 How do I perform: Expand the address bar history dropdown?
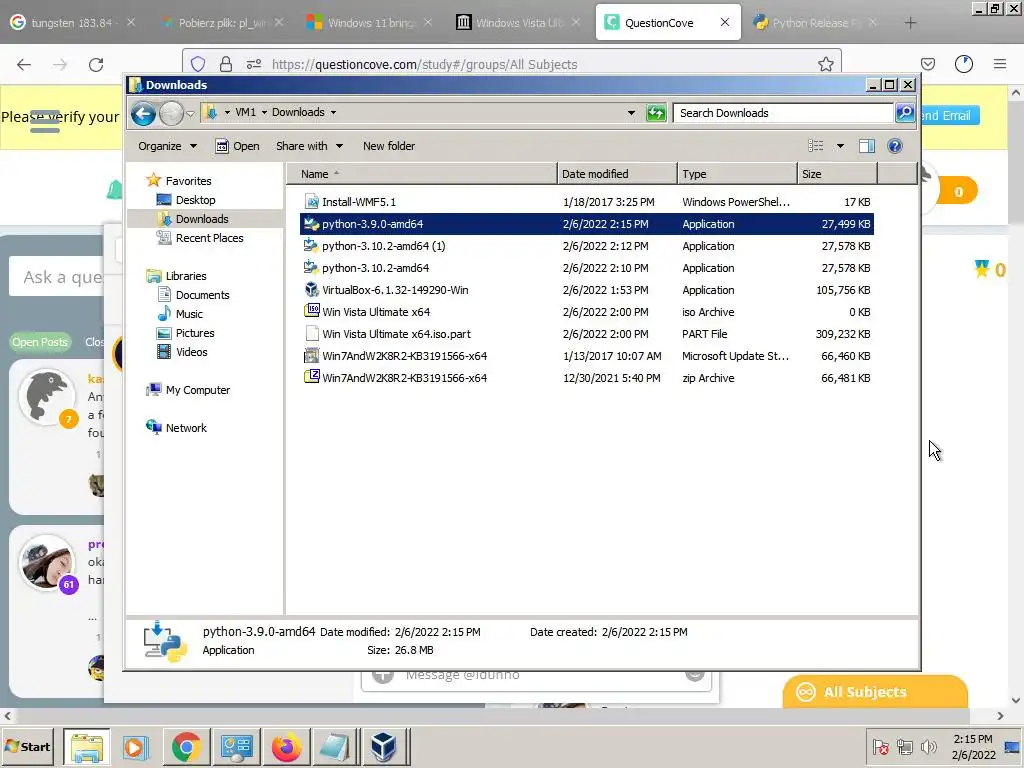pyautogui.click(x=631, y=113)
